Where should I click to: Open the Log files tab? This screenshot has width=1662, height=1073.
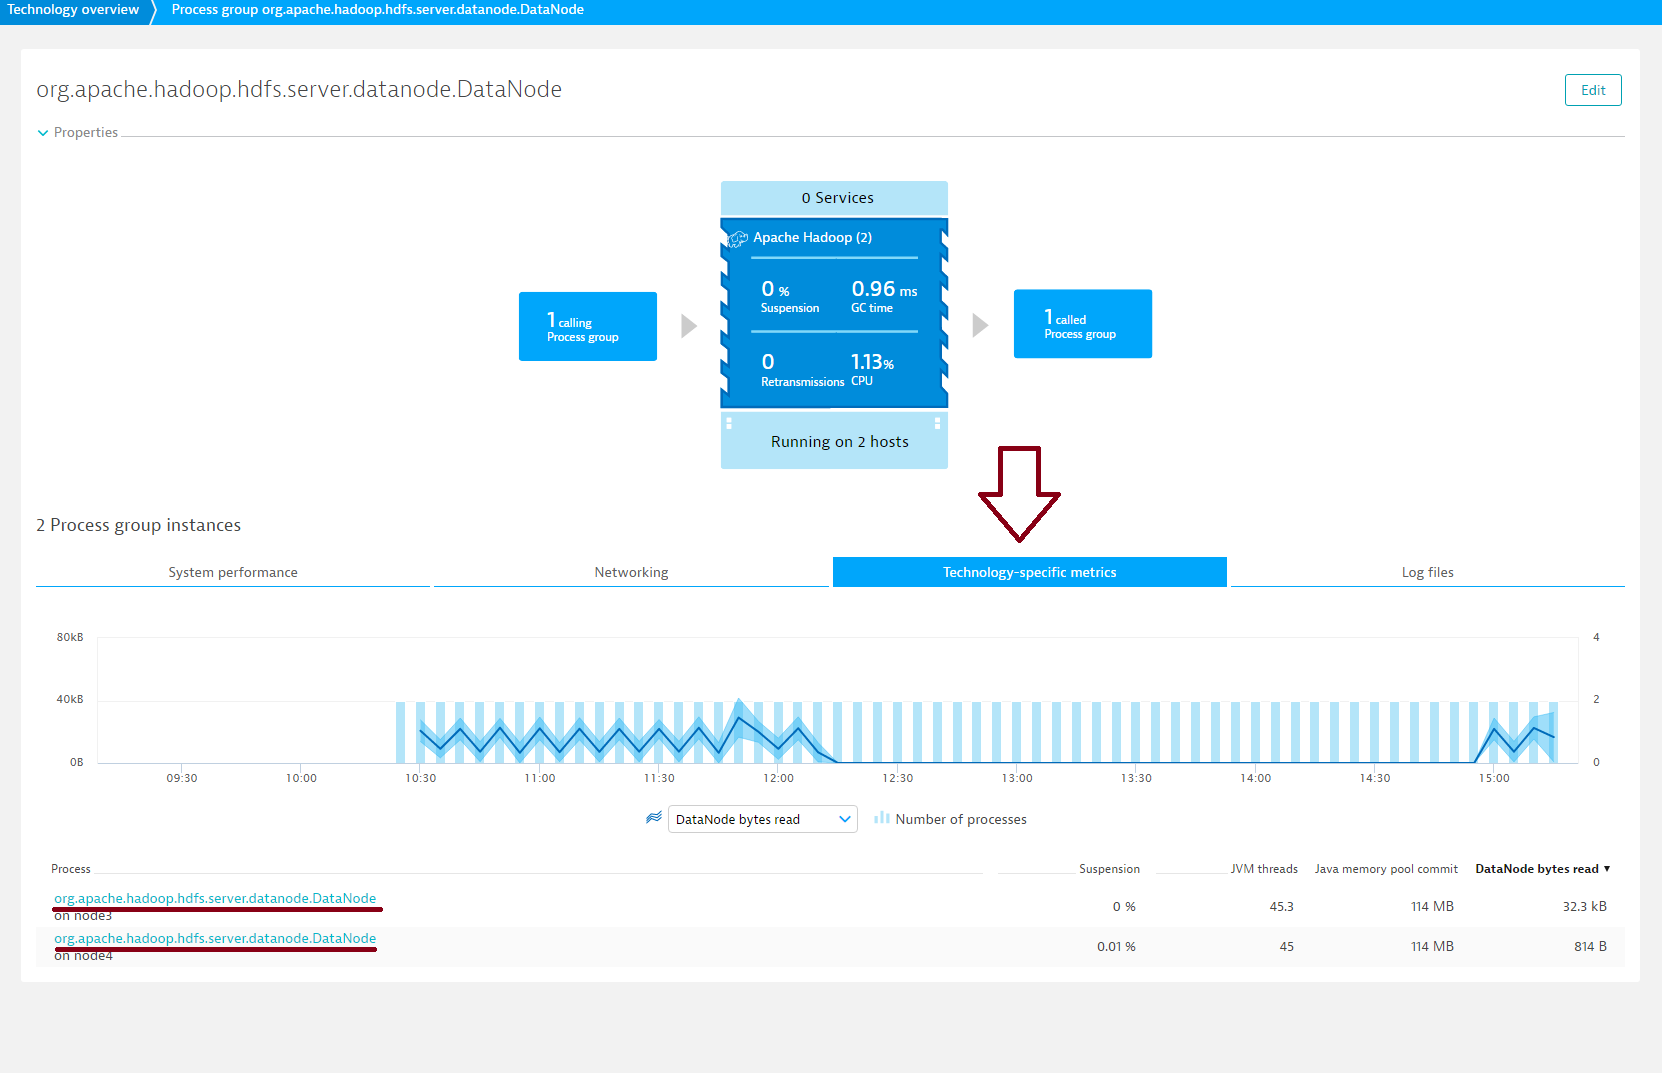click(x=1427, y=572)
